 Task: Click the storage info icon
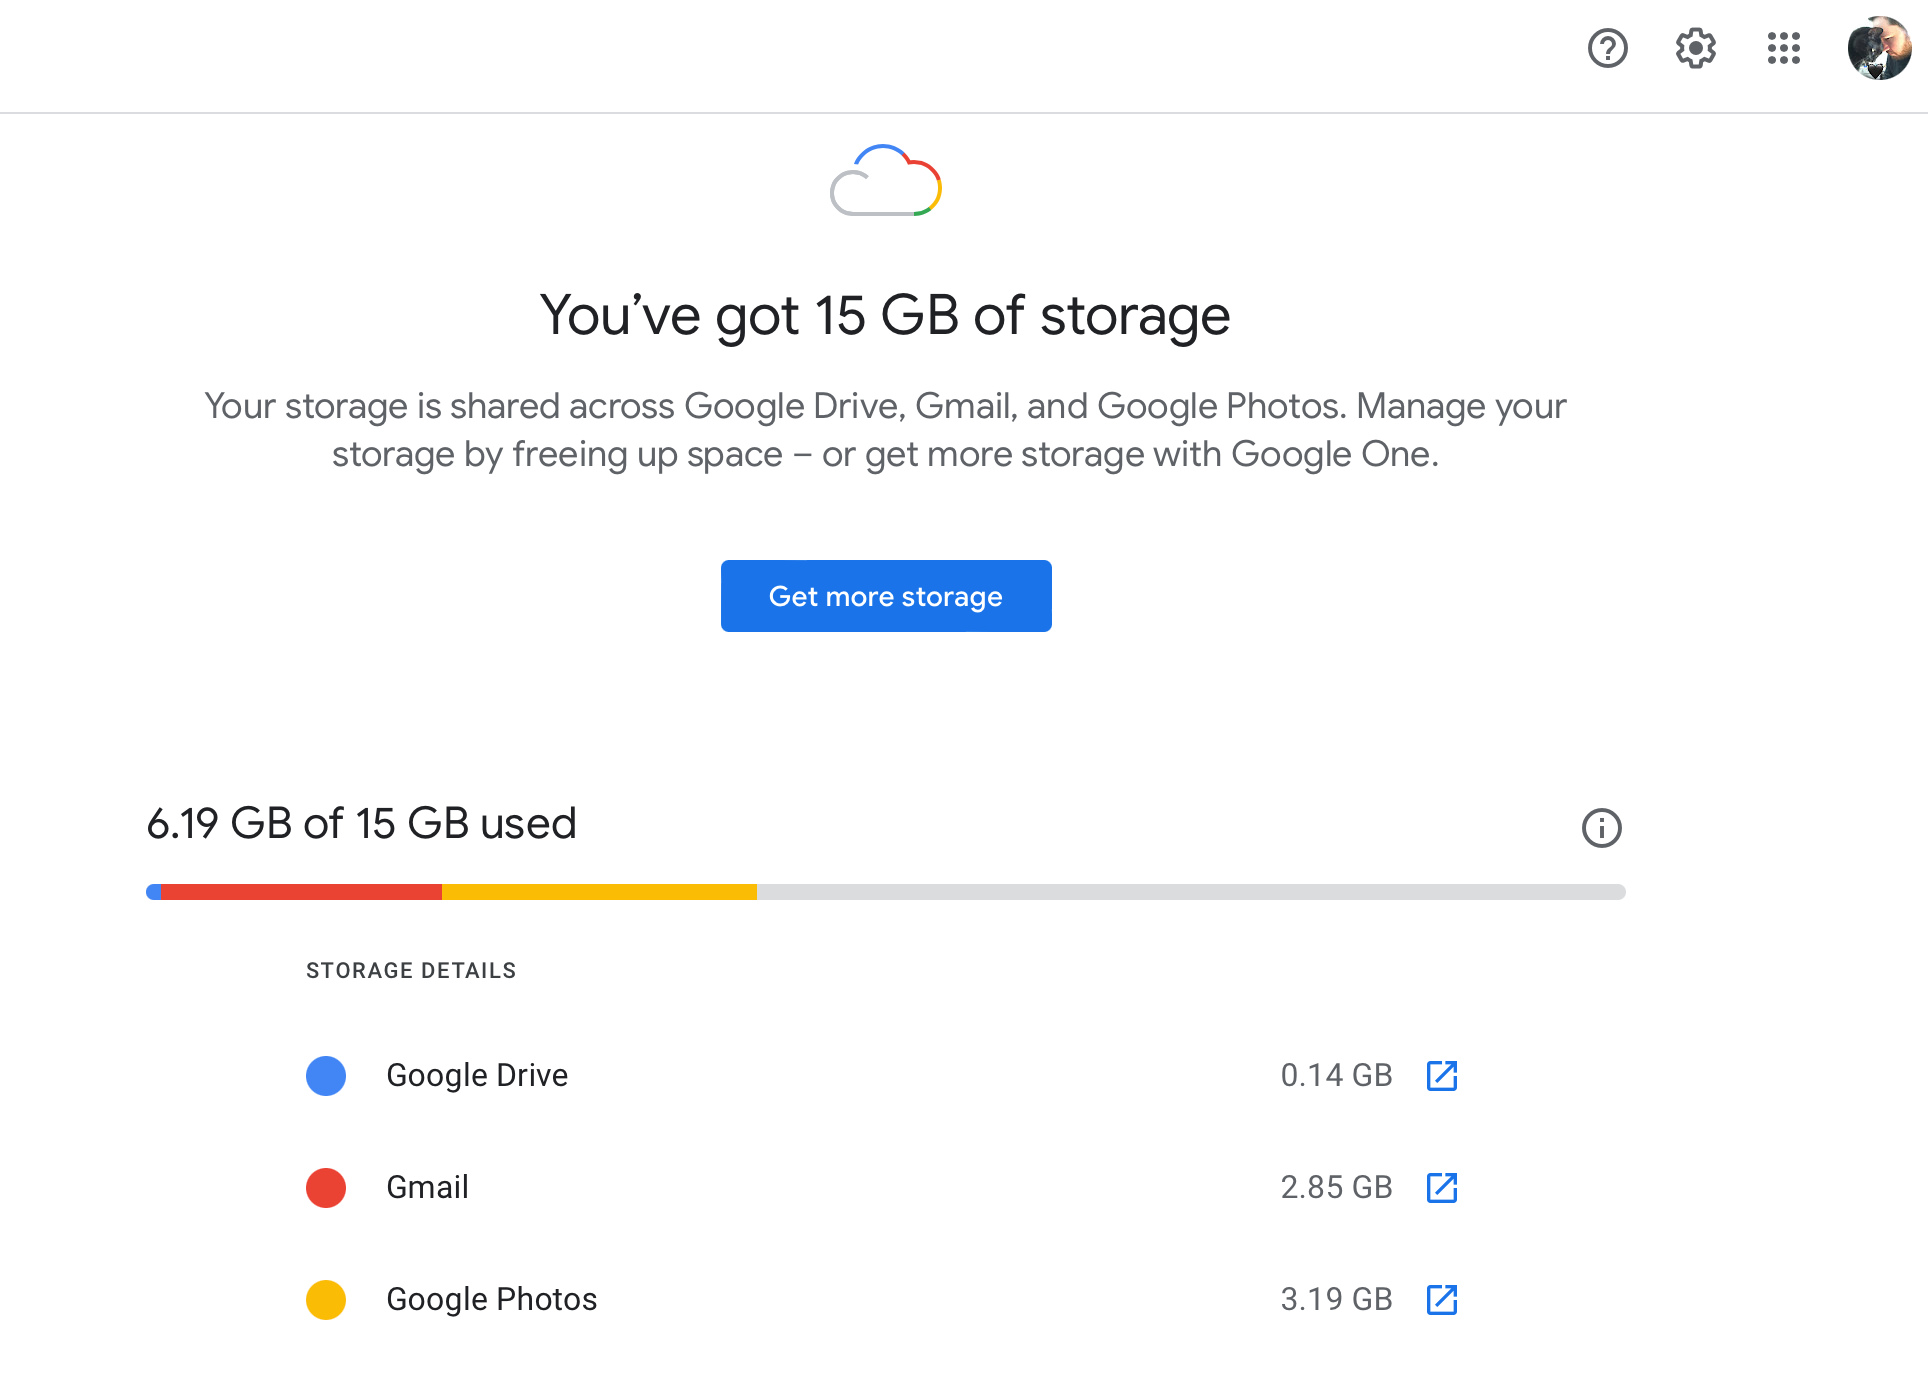pos(1601,828)
